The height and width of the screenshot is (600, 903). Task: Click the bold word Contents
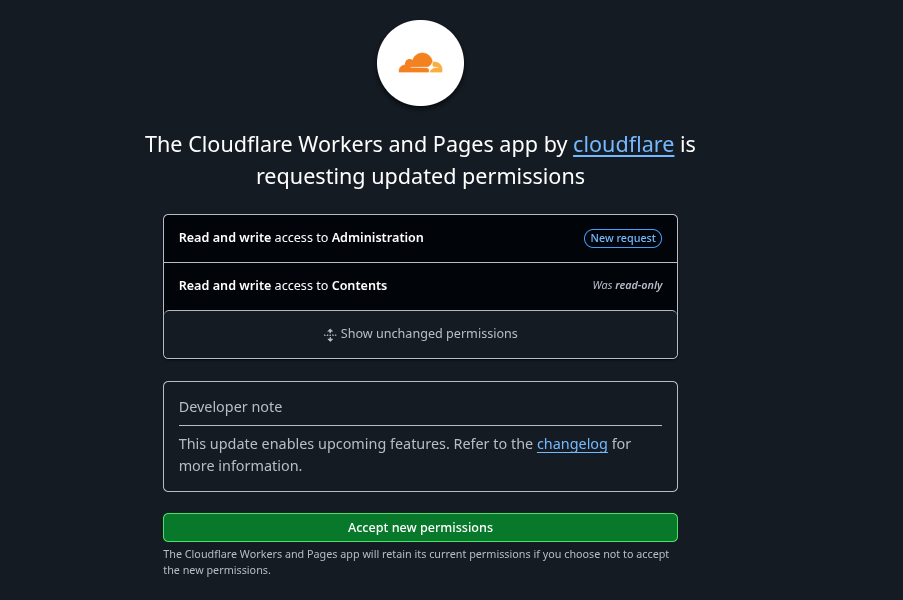359,286
